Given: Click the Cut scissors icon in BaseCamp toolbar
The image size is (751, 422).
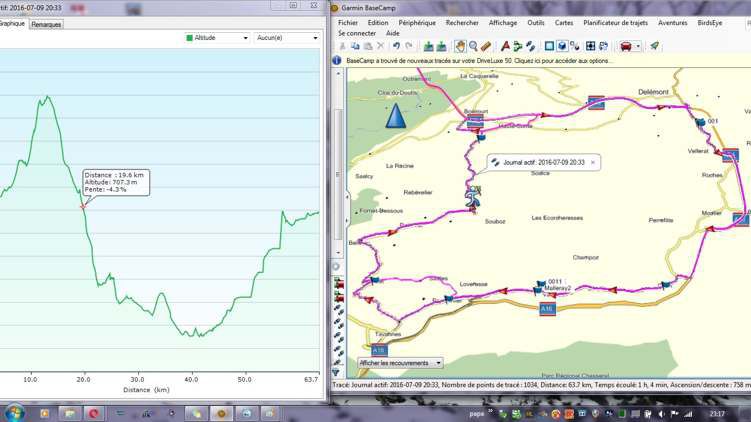Looking at the screenshot, I should [342, 46].
